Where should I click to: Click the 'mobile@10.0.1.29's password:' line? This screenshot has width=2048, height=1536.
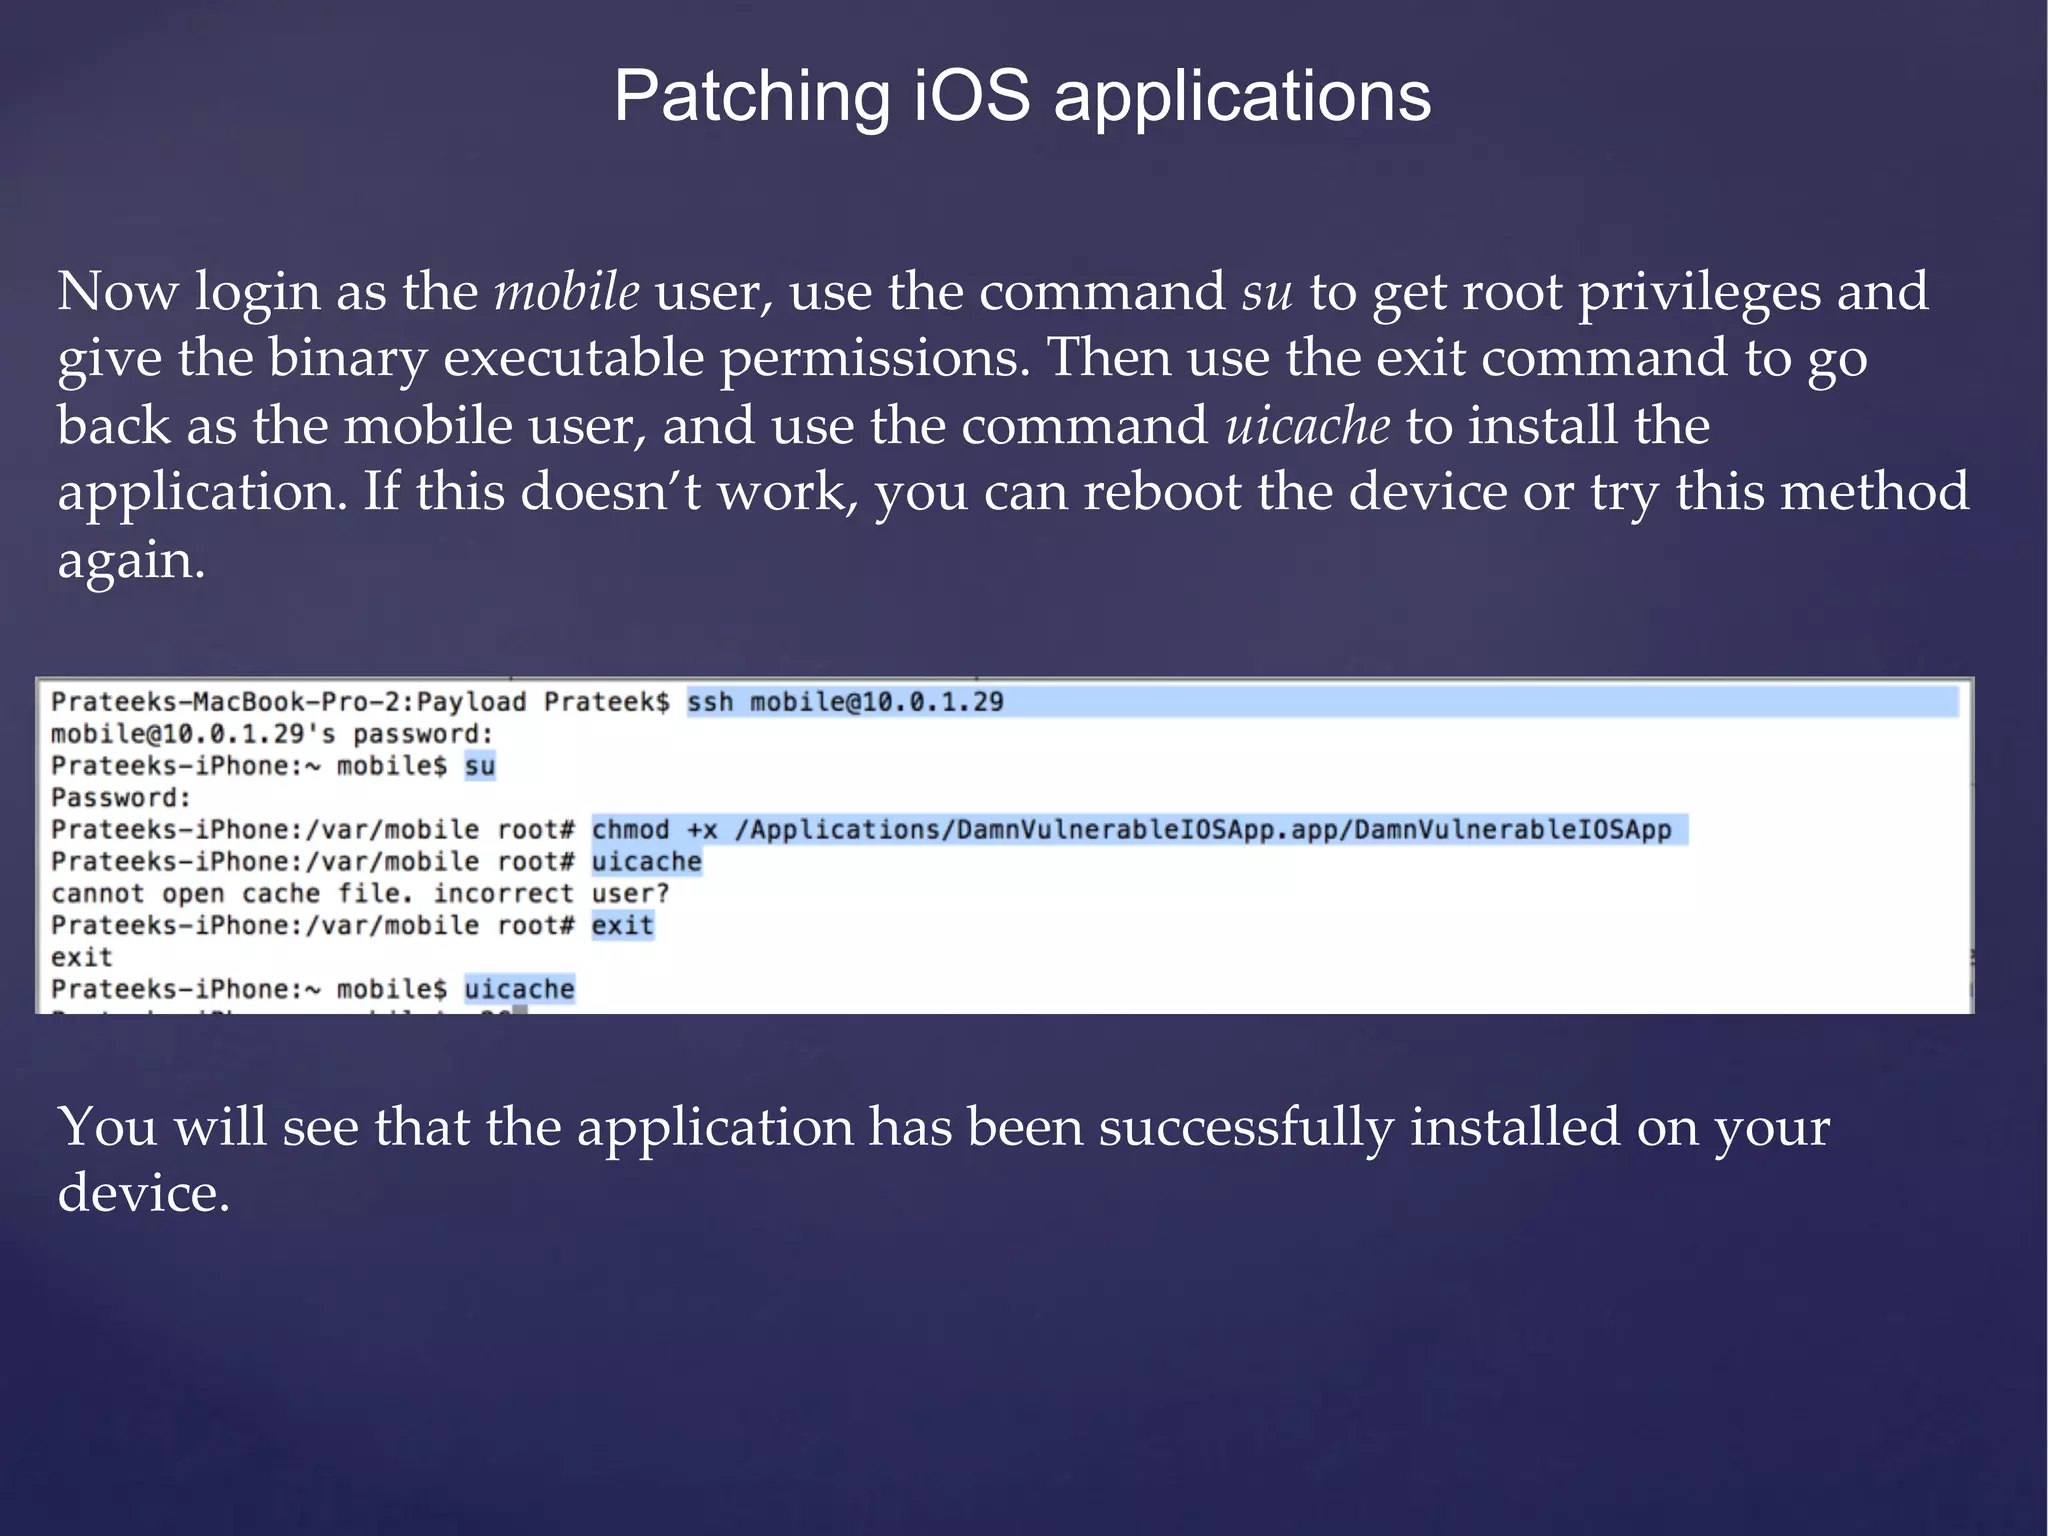[x=272, y=734]
